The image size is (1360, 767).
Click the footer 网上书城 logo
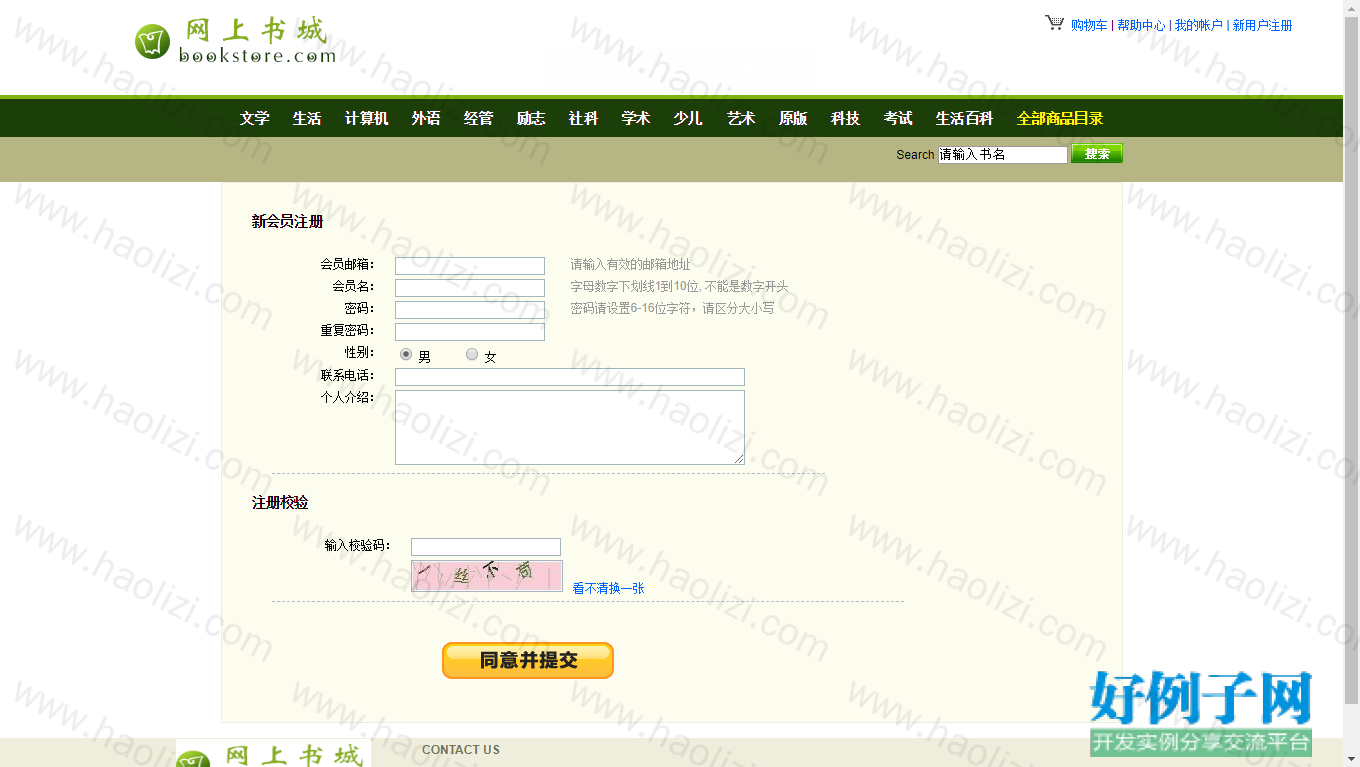[272, 754]
